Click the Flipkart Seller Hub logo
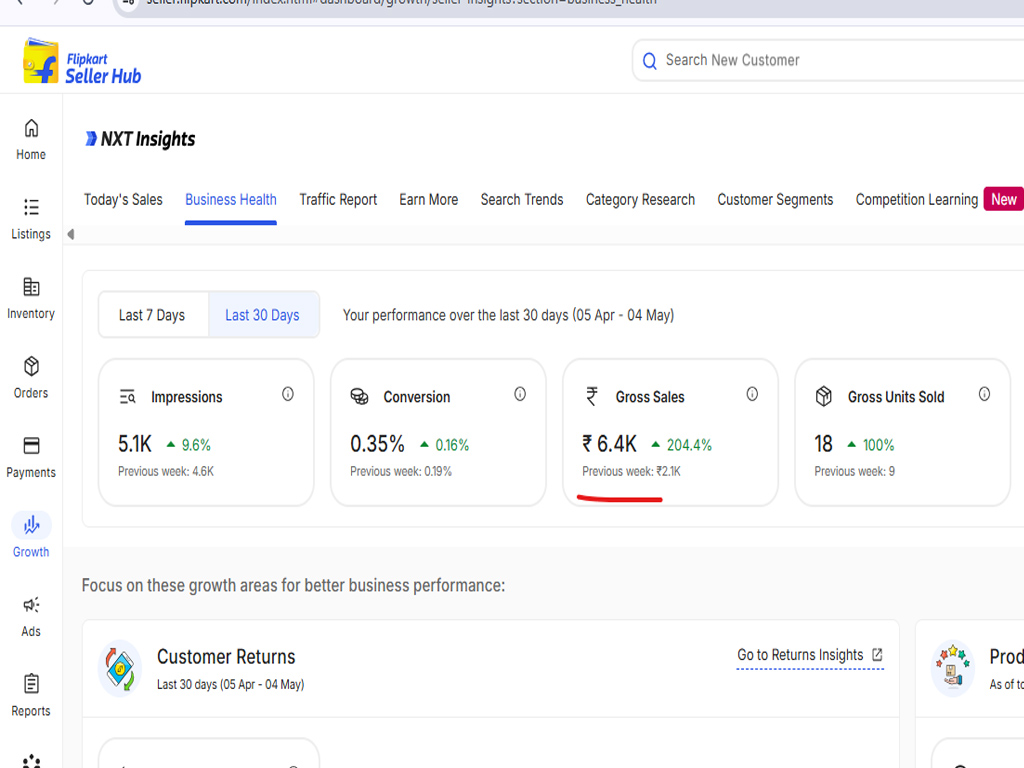This screenshot has width=1024, height=768. (x=82, y=61)
